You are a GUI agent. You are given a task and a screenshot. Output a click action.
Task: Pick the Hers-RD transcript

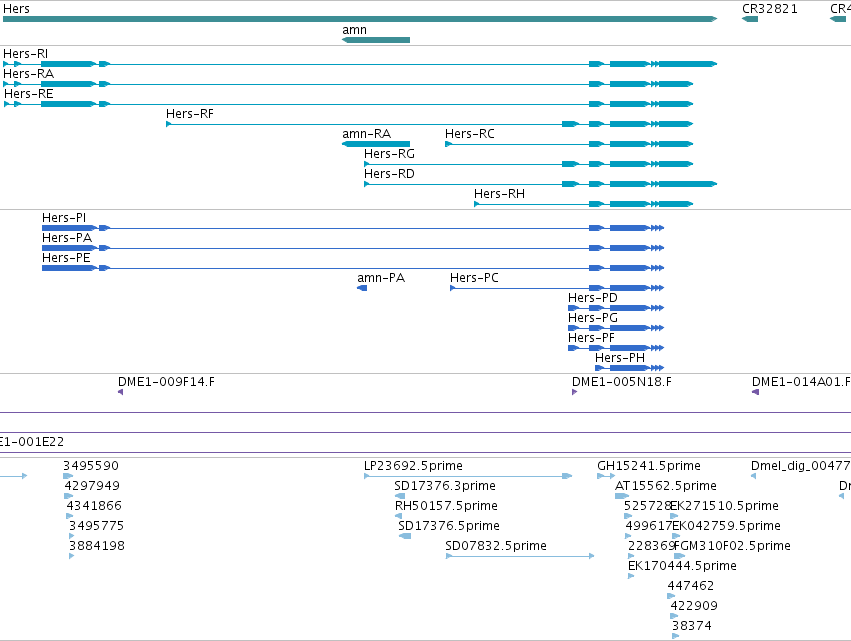(541, 184)
